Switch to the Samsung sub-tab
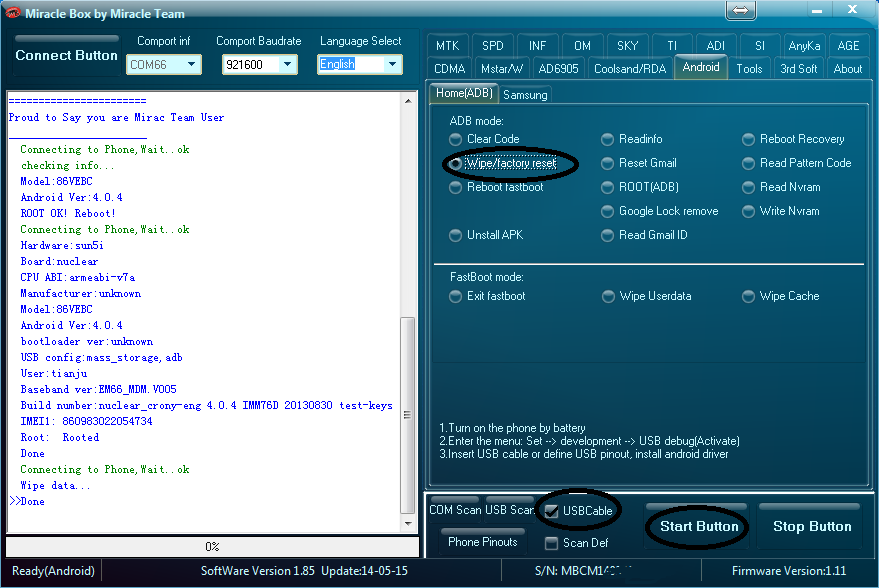Viewport: 879px width, 588px height. [525, 95]
